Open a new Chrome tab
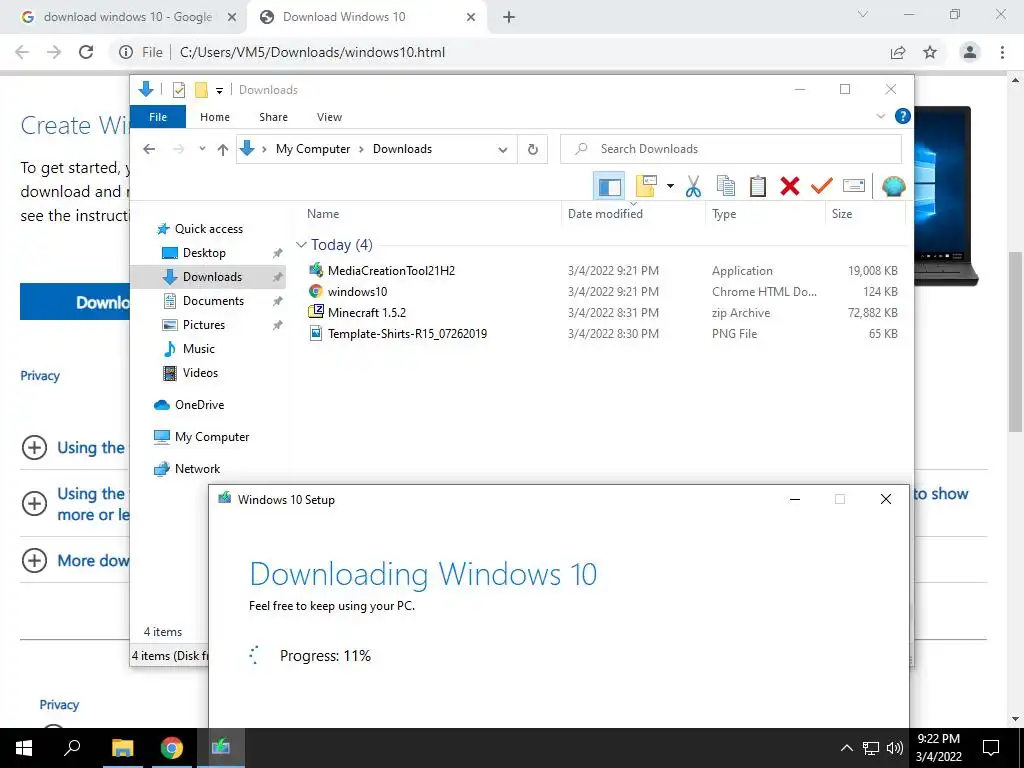This screenshot has height=768, width=1024. pyautogui.click(x=509, y=18)
